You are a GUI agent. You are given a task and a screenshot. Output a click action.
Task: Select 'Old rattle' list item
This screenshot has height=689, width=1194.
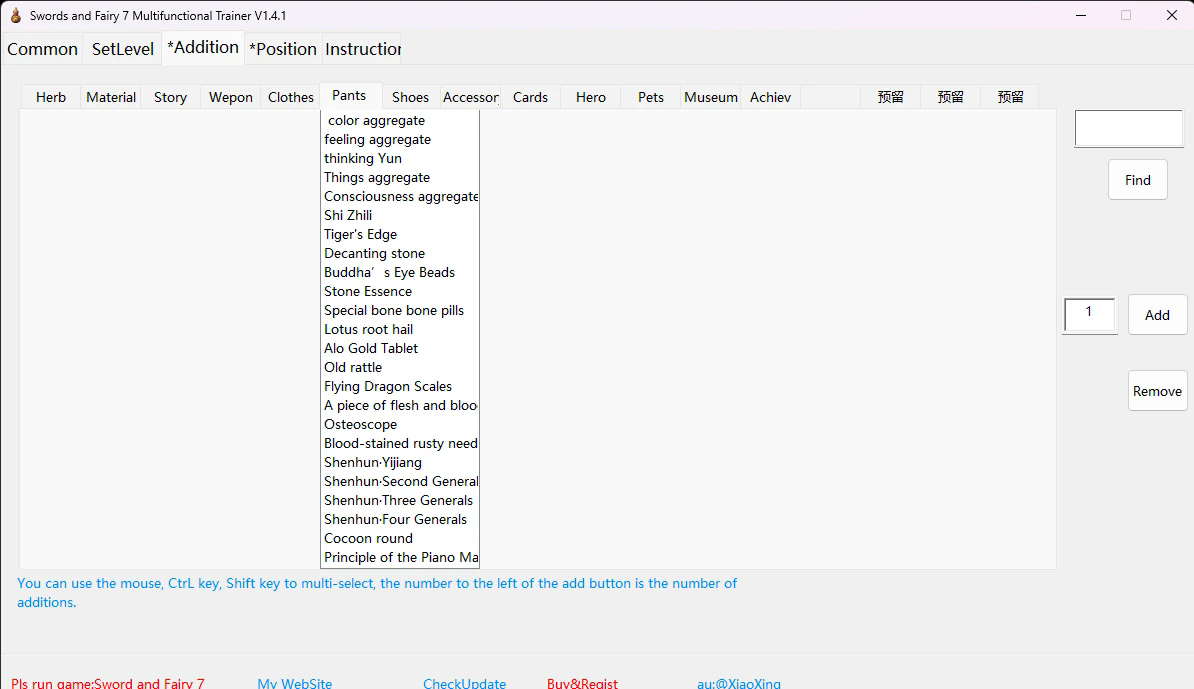coord(400,368)
